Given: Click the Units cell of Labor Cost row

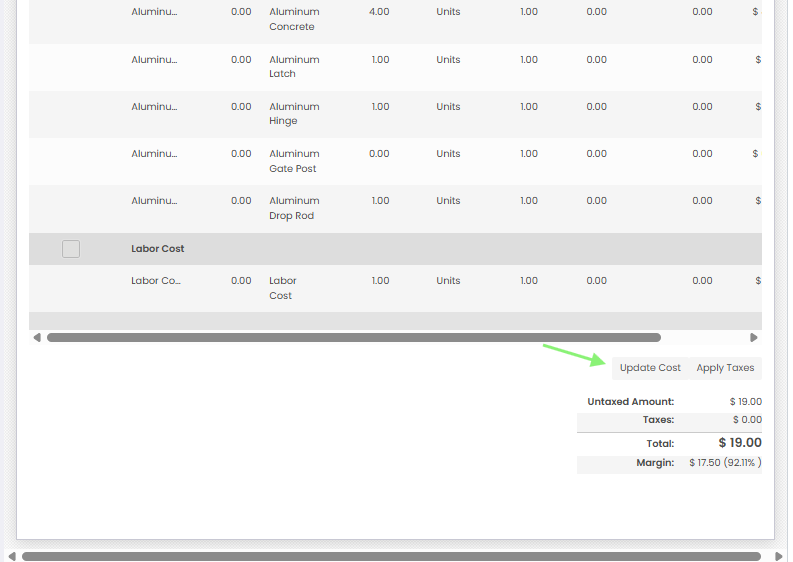Looking at the screenshot, I should [x=448, y=281].
